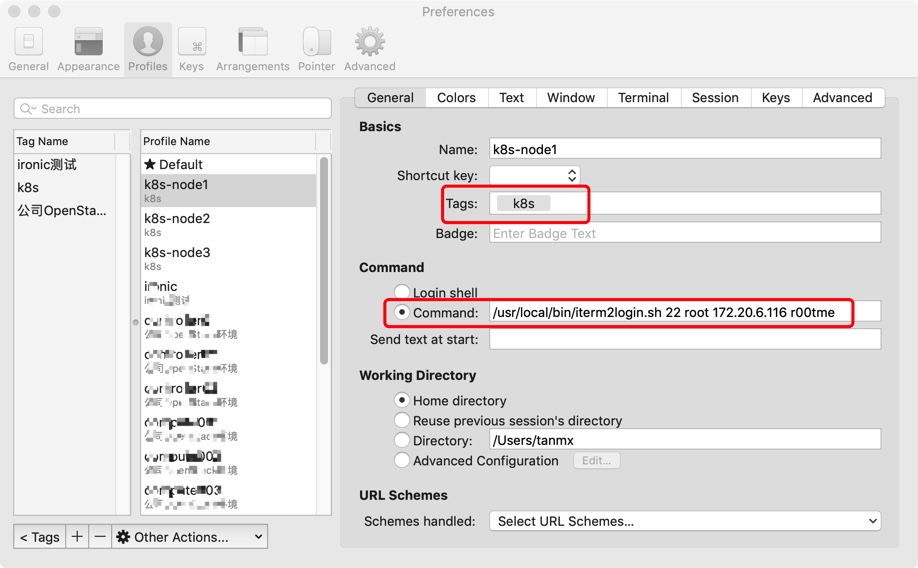Open the Other Actions menu
The width and height of the screenshot is (918, 568).
tap(189, 537)
